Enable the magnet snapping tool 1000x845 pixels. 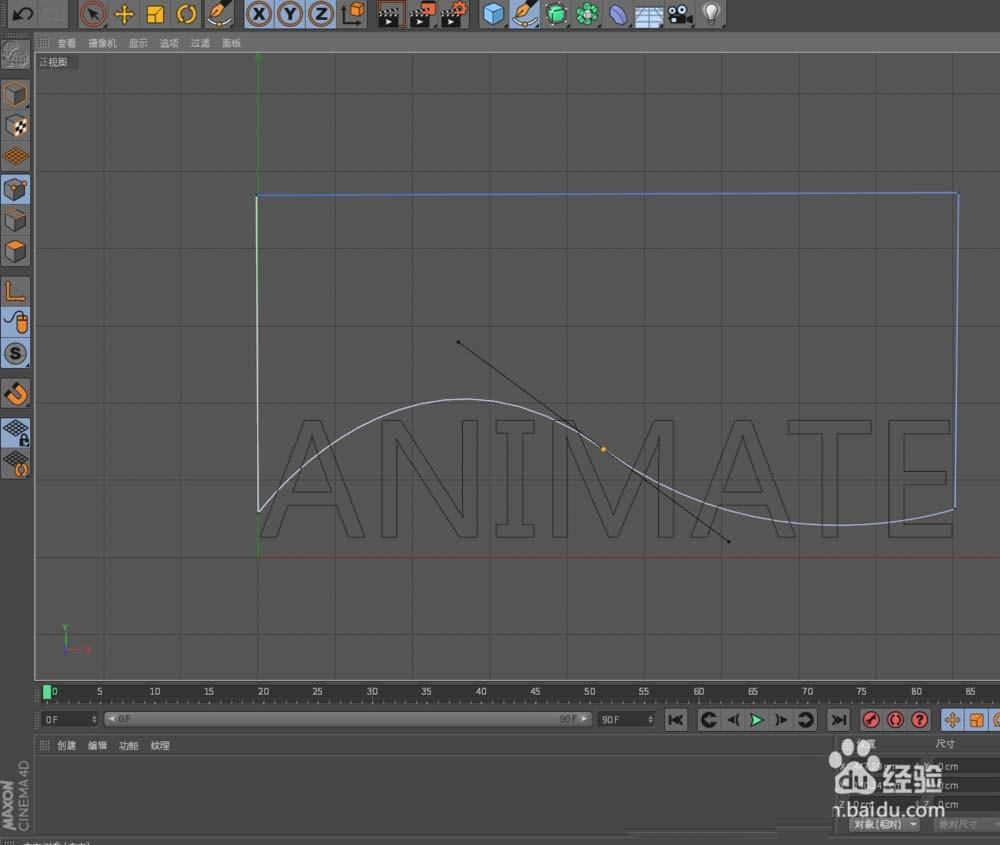coord(16,393)
